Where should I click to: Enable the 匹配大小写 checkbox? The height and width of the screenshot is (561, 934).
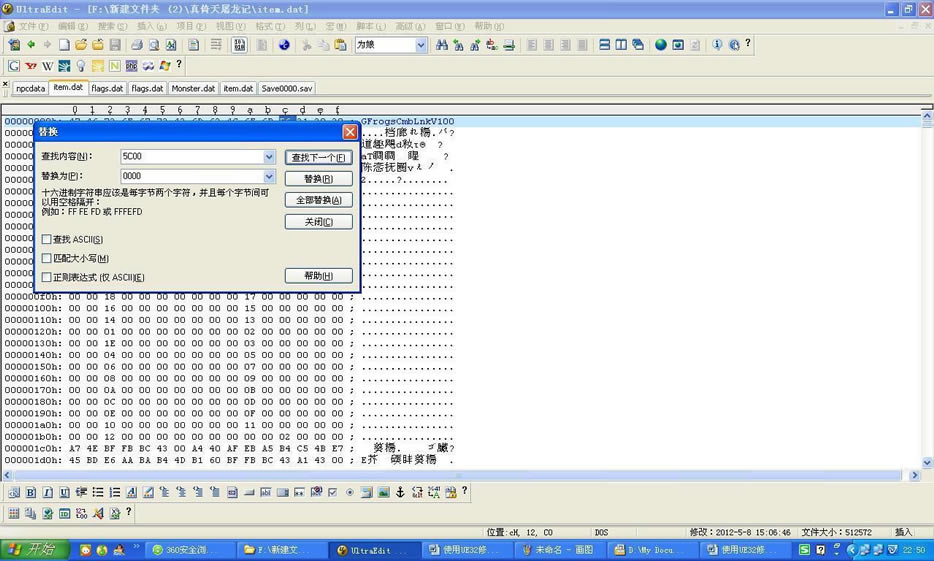[46, 258]
